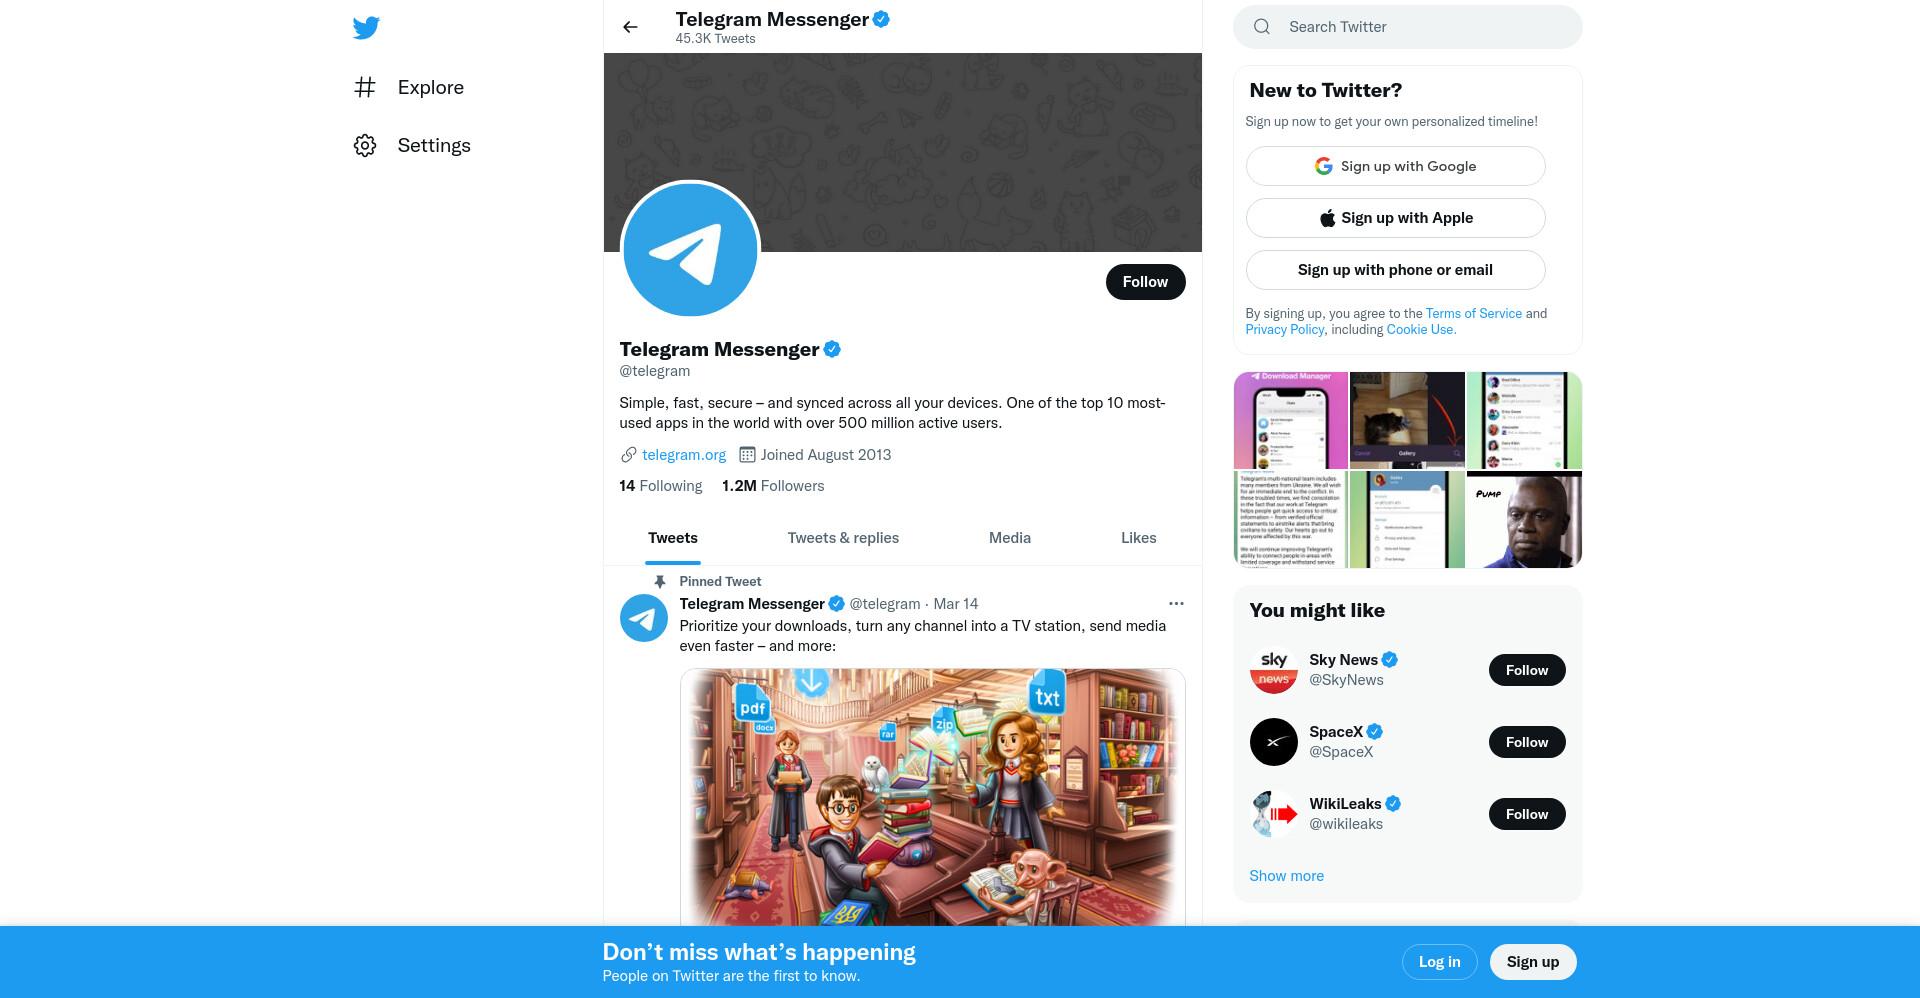Click the search magnifier icon
1920x998 pixels.
tap(1262, 27)
